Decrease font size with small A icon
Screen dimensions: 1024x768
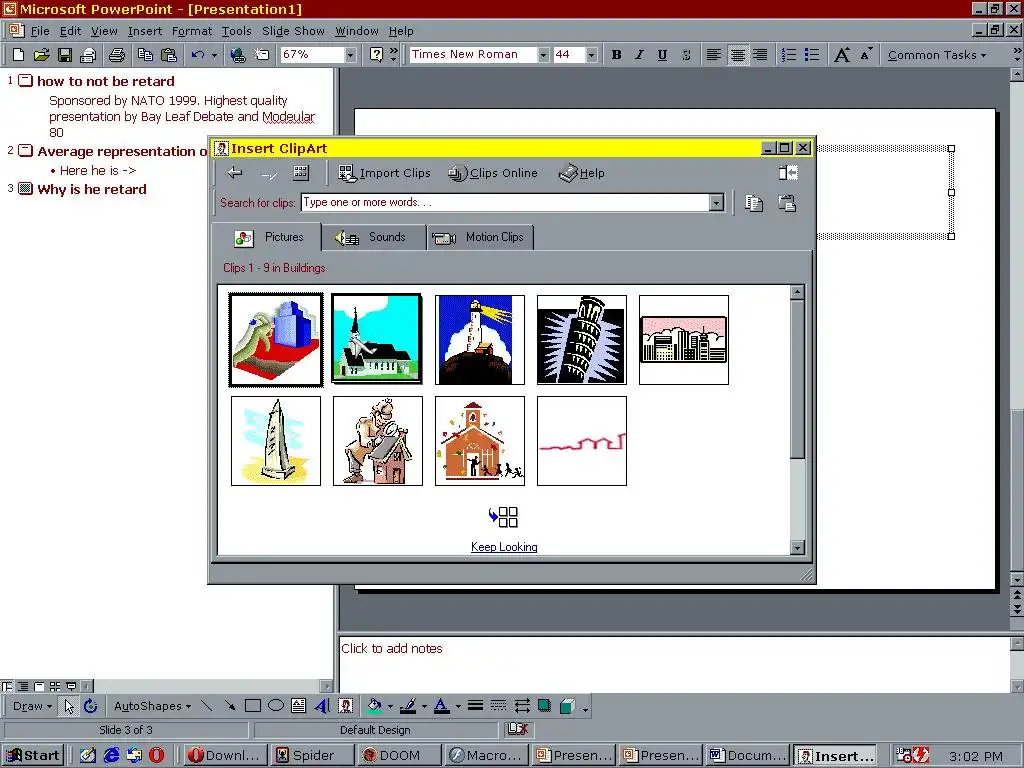coord(866,55)
